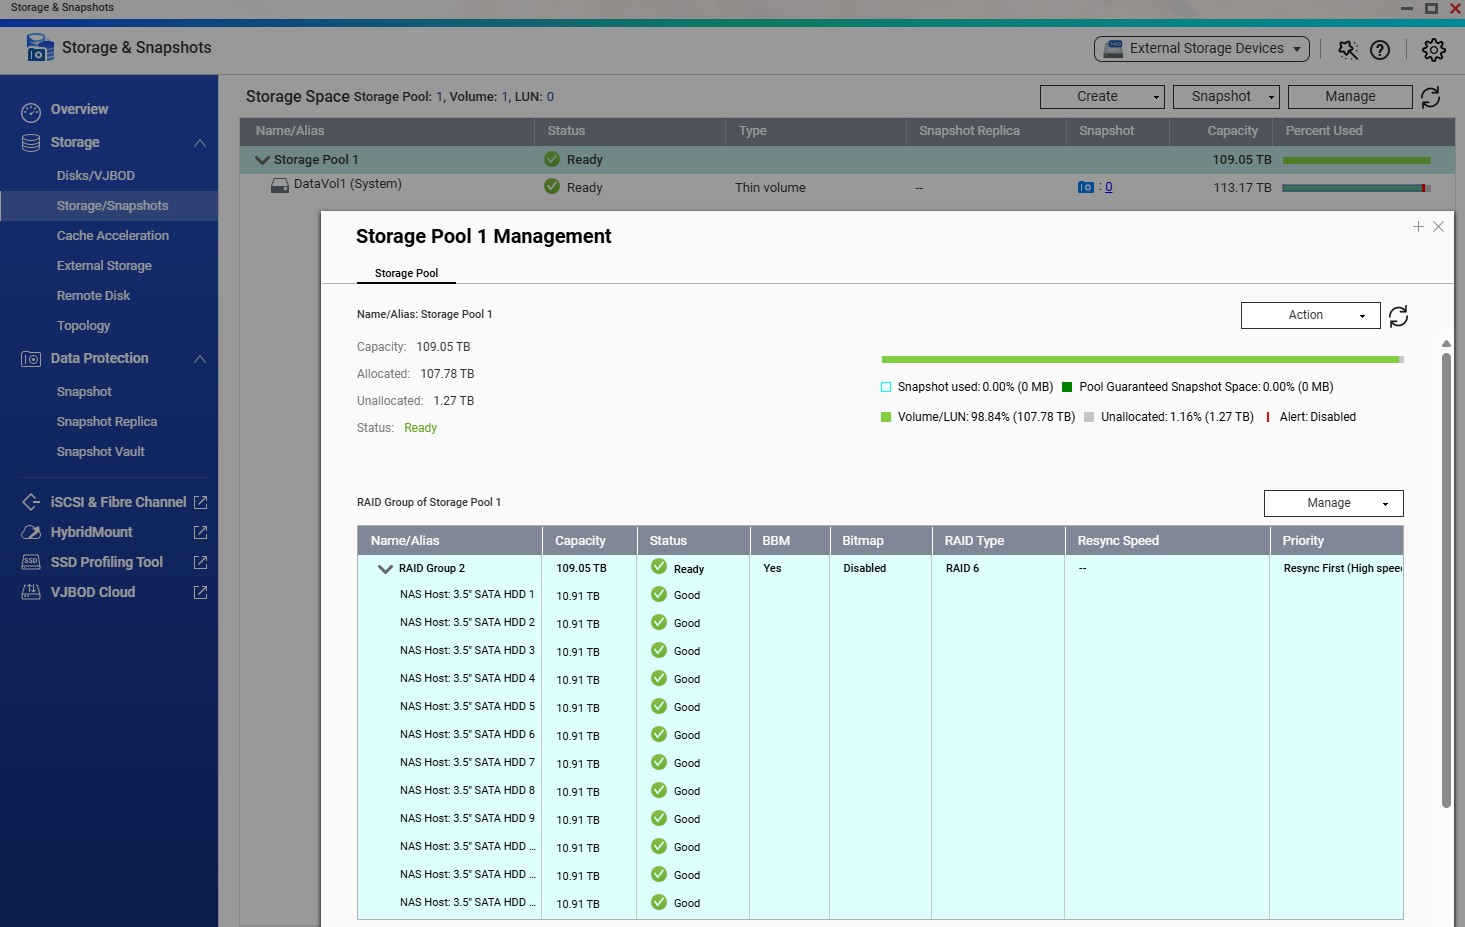Expand the Storage Pool 1 Management dialog

pos(1418,227)
